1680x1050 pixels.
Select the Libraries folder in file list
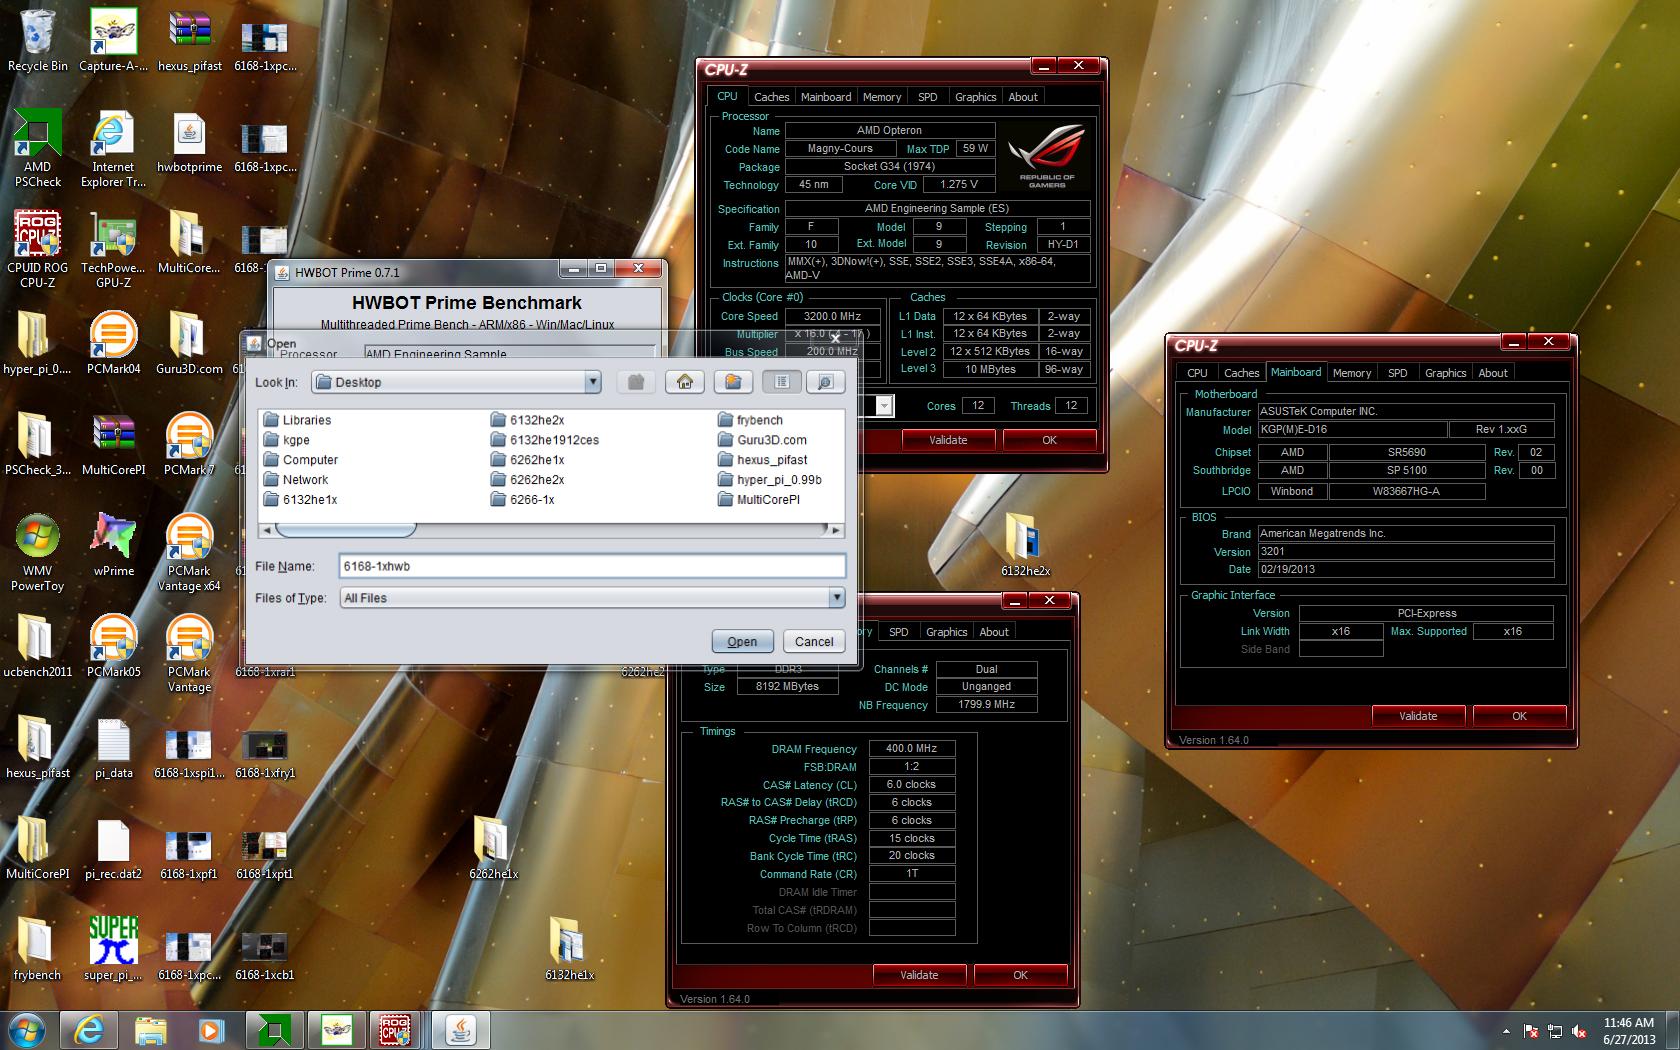coord(297,420)
